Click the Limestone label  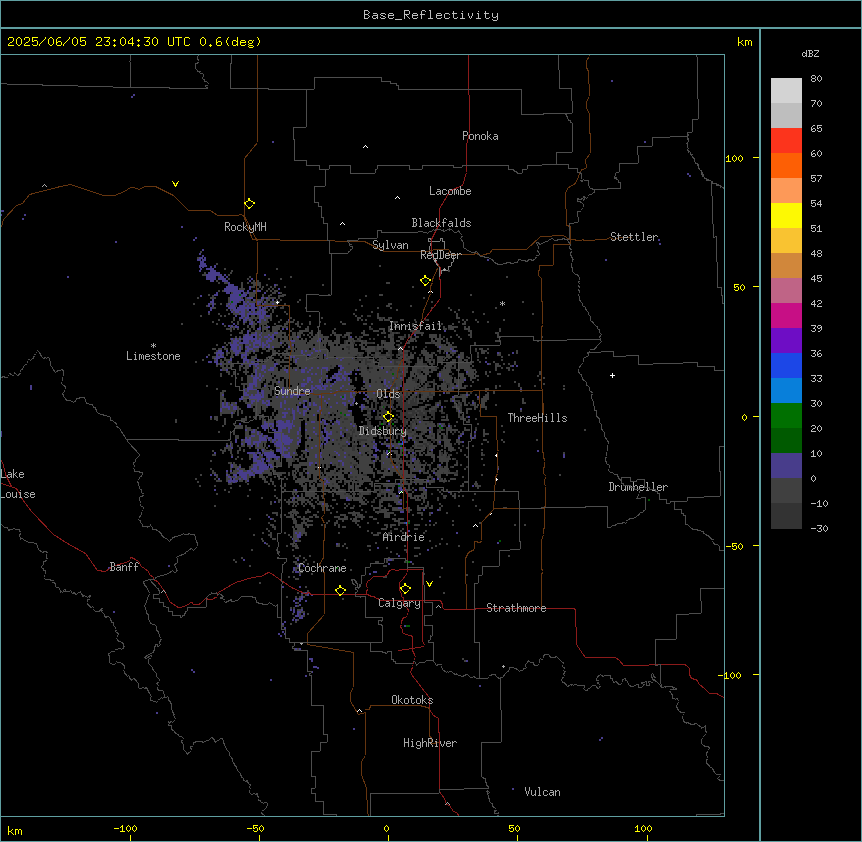click(x=153, y=356)
